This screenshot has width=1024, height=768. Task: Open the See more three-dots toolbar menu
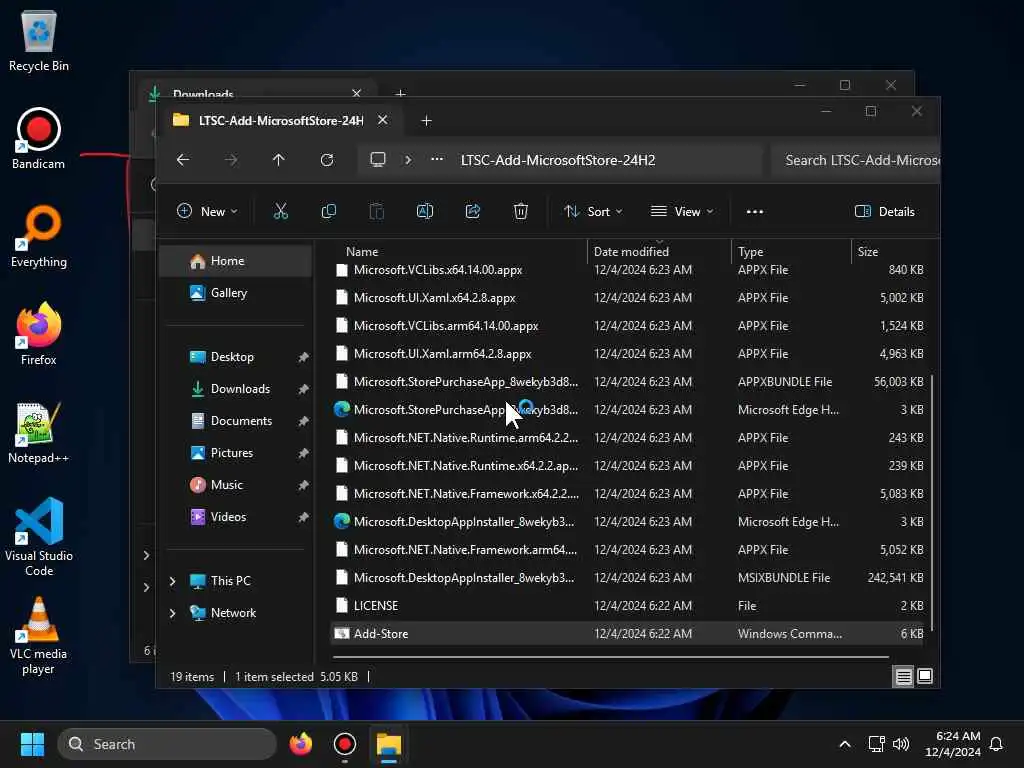point(754,212)
